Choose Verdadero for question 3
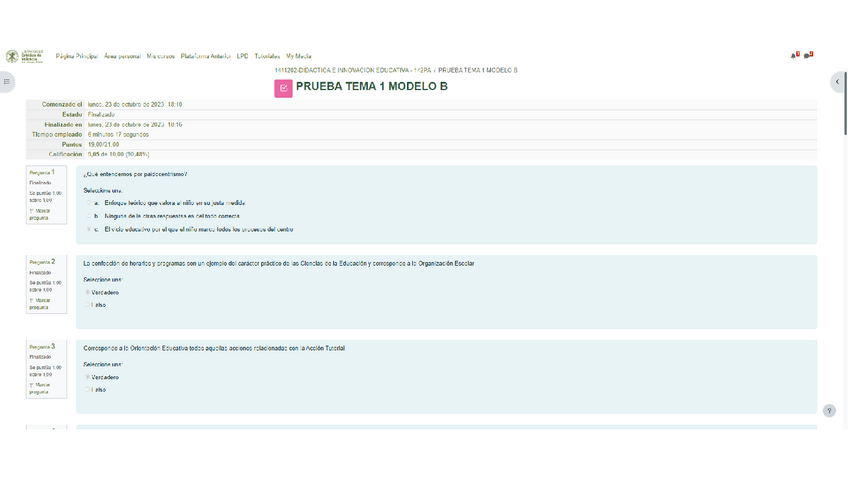Screen dimensions: 848x477 pyautogui.click(x=88, y=377)
